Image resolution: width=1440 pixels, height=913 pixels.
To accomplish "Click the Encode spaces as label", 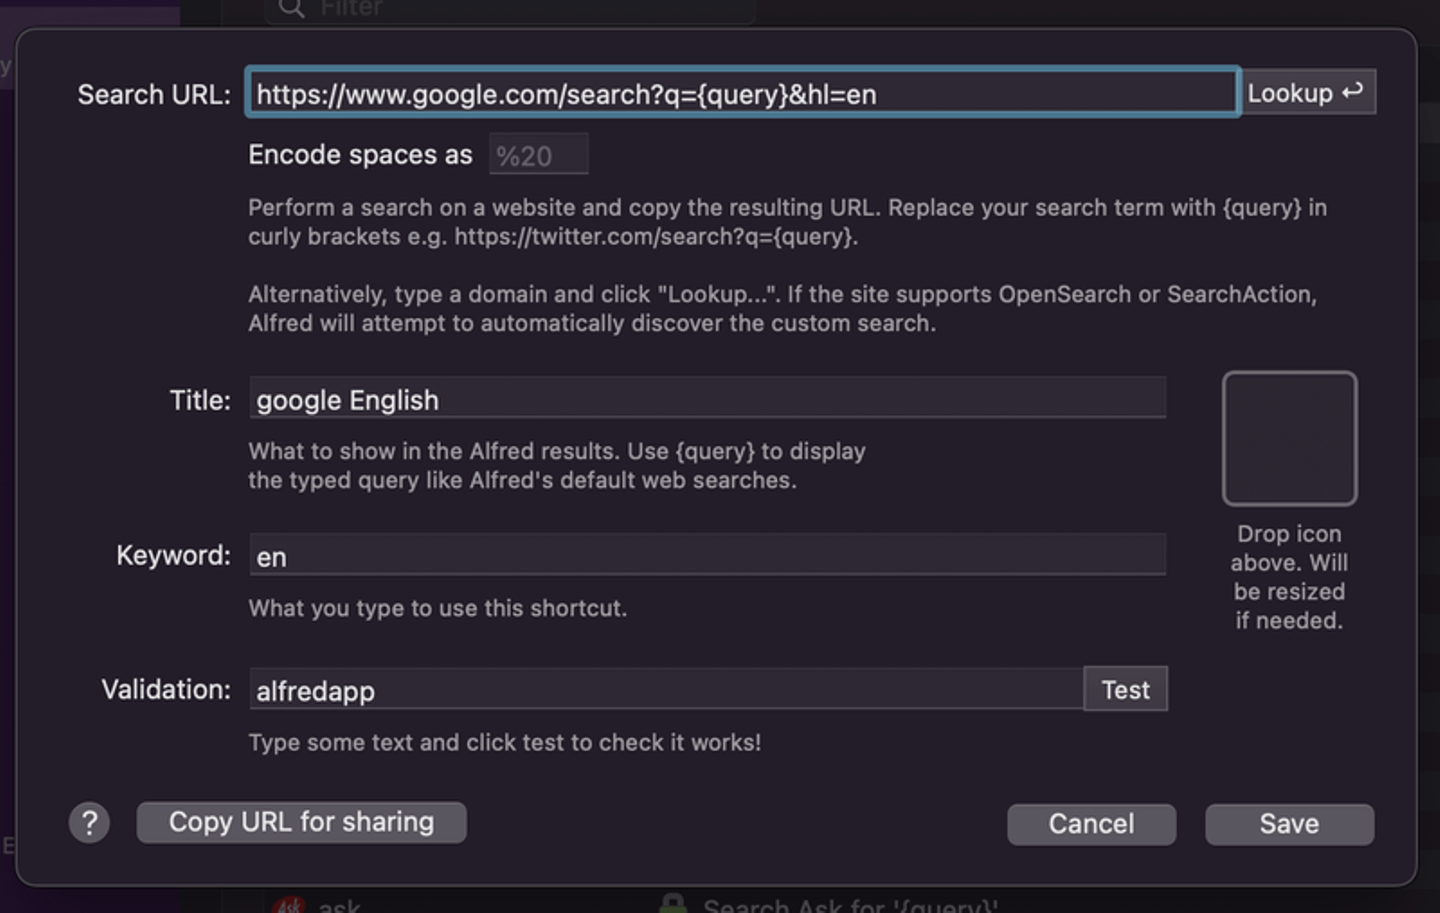I will [360, 155].
